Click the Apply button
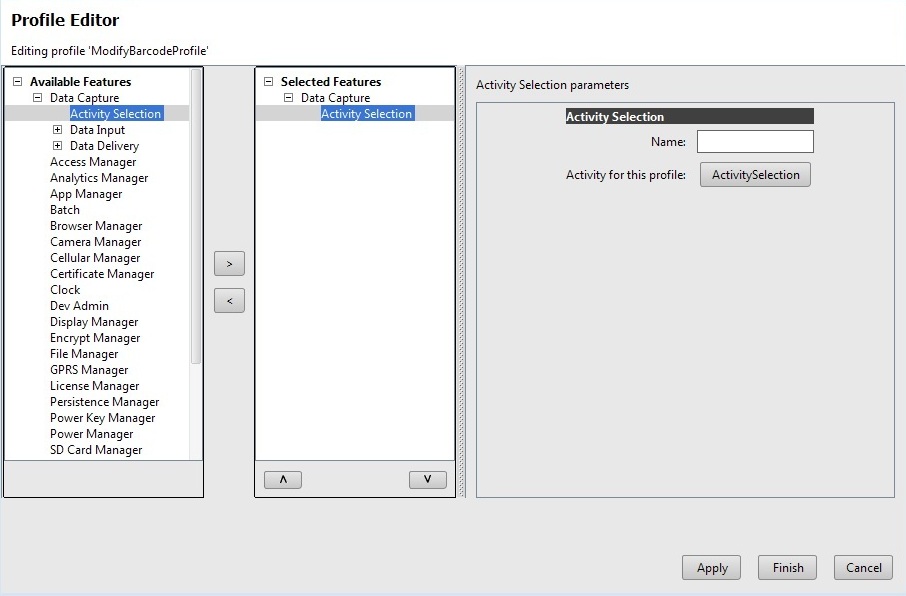906x596 pixels. [712, 568]
